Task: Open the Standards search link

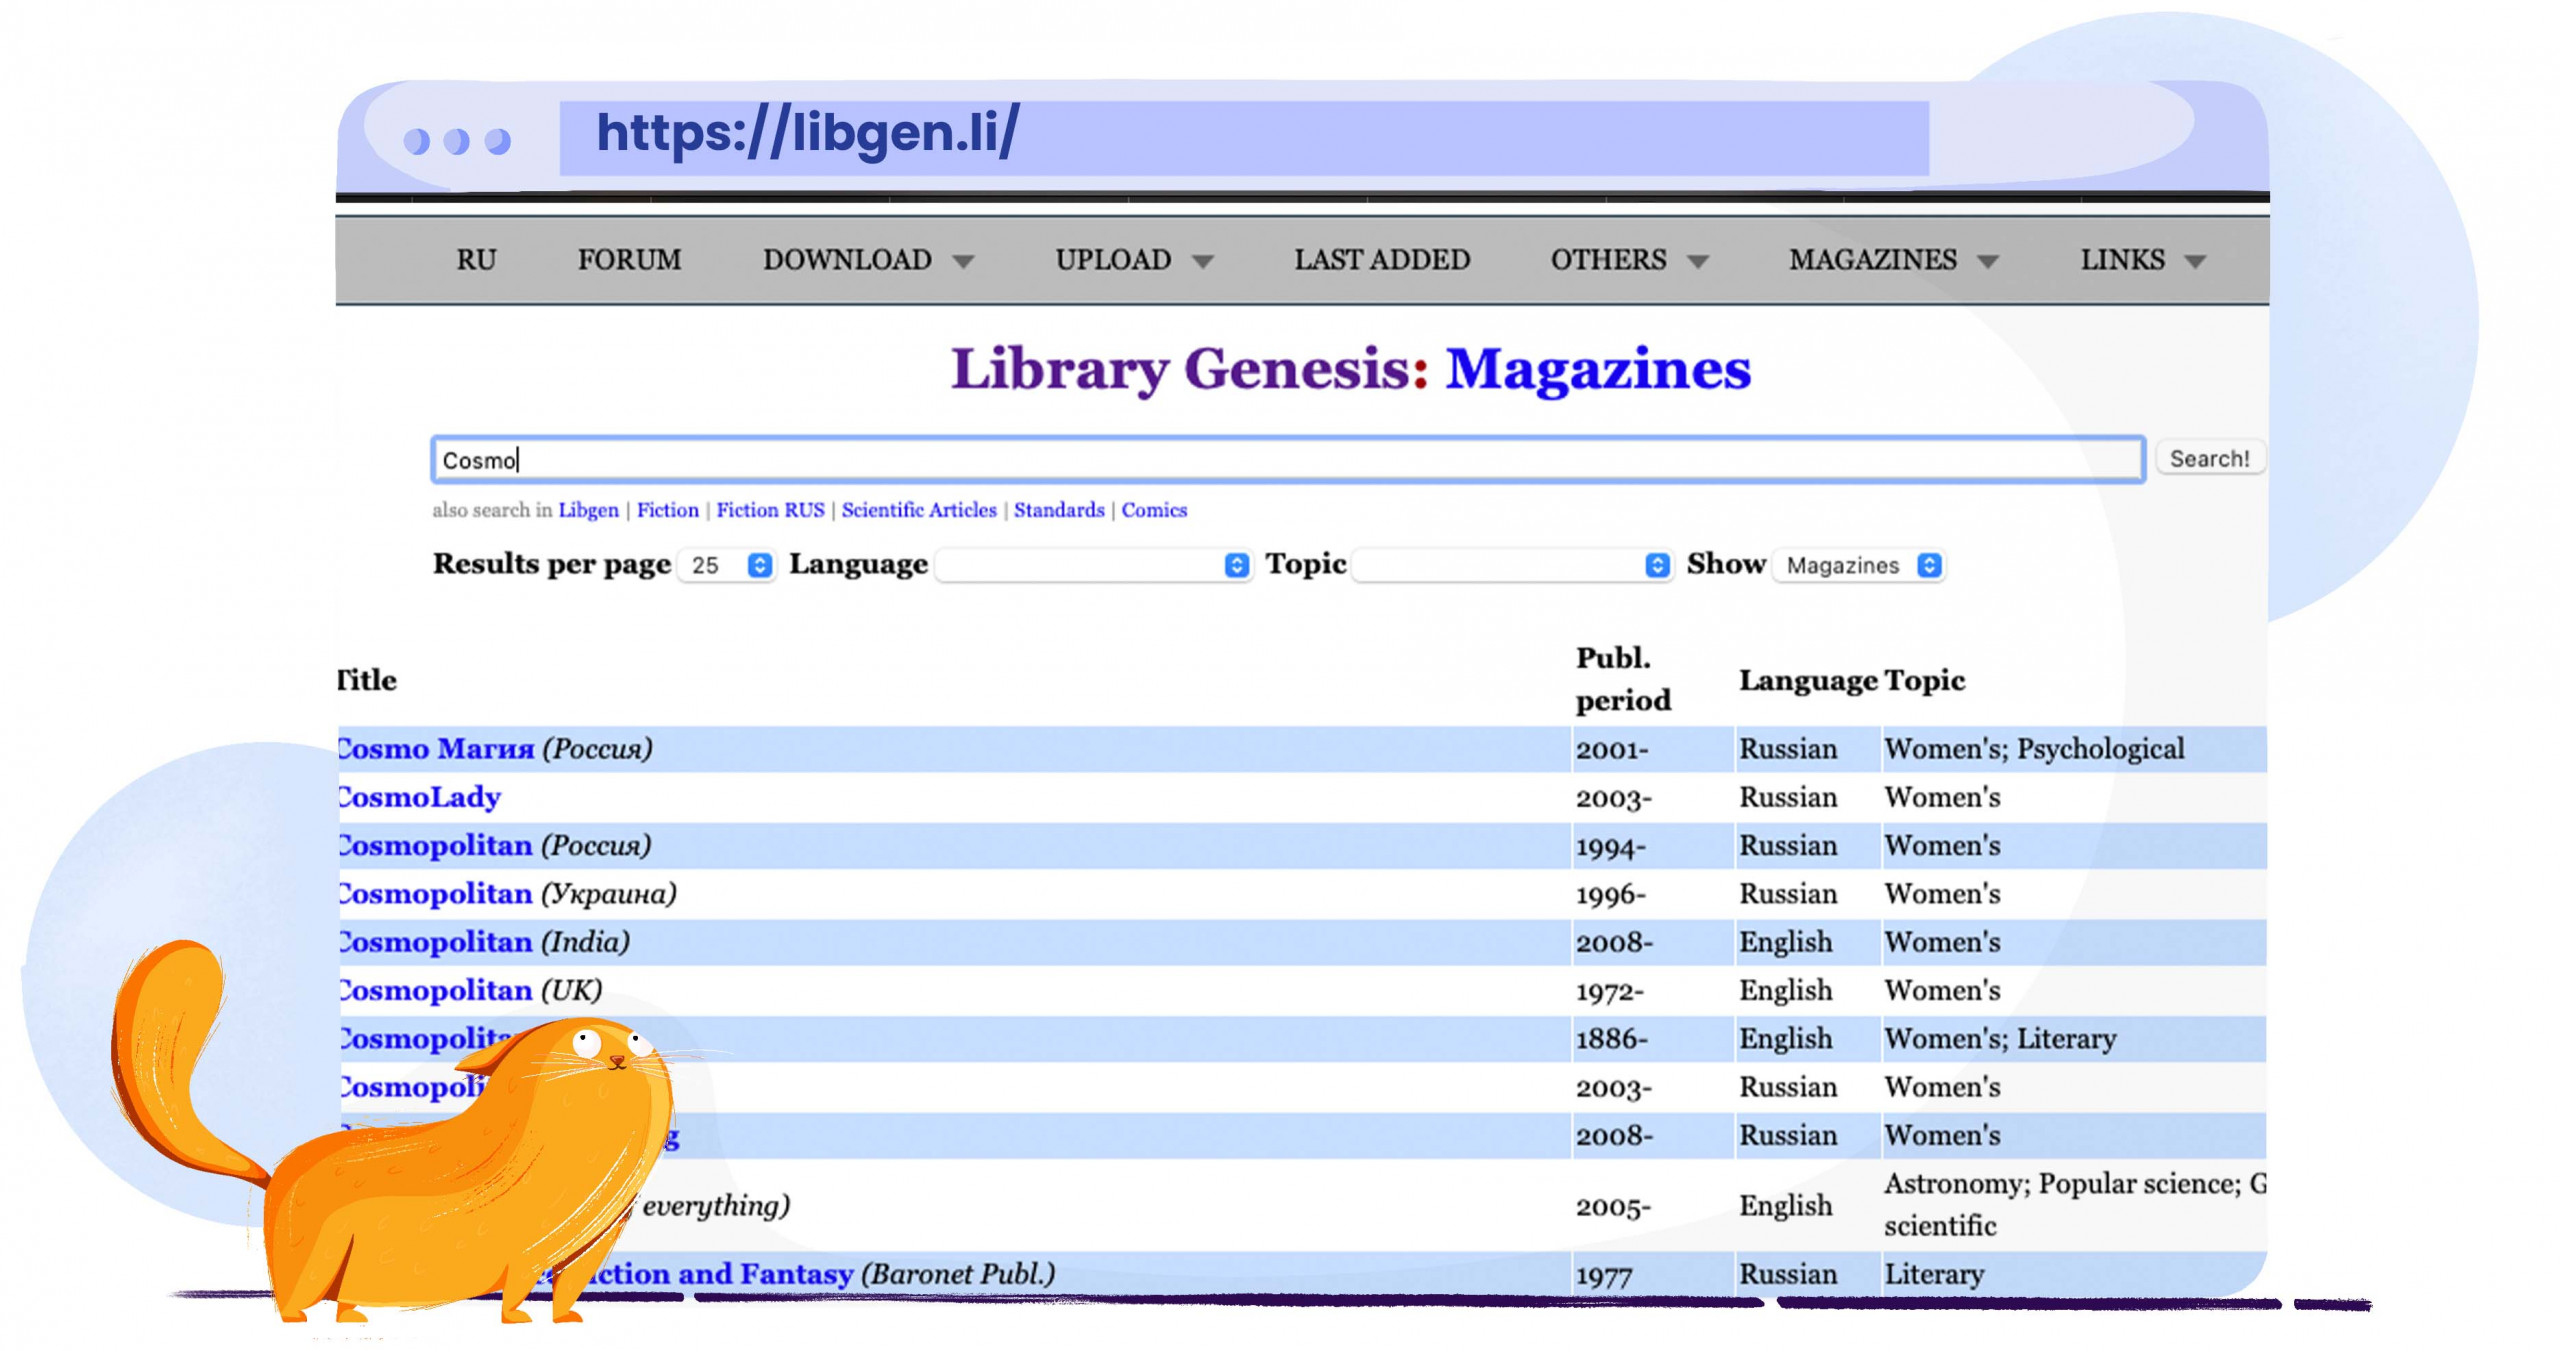Action: pos(1059,510)
